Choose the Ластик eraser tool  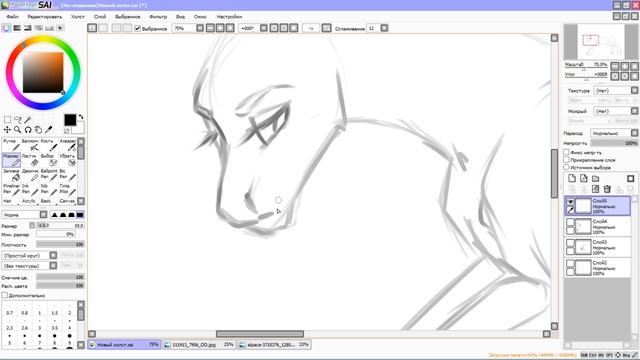tap(30, 160)
